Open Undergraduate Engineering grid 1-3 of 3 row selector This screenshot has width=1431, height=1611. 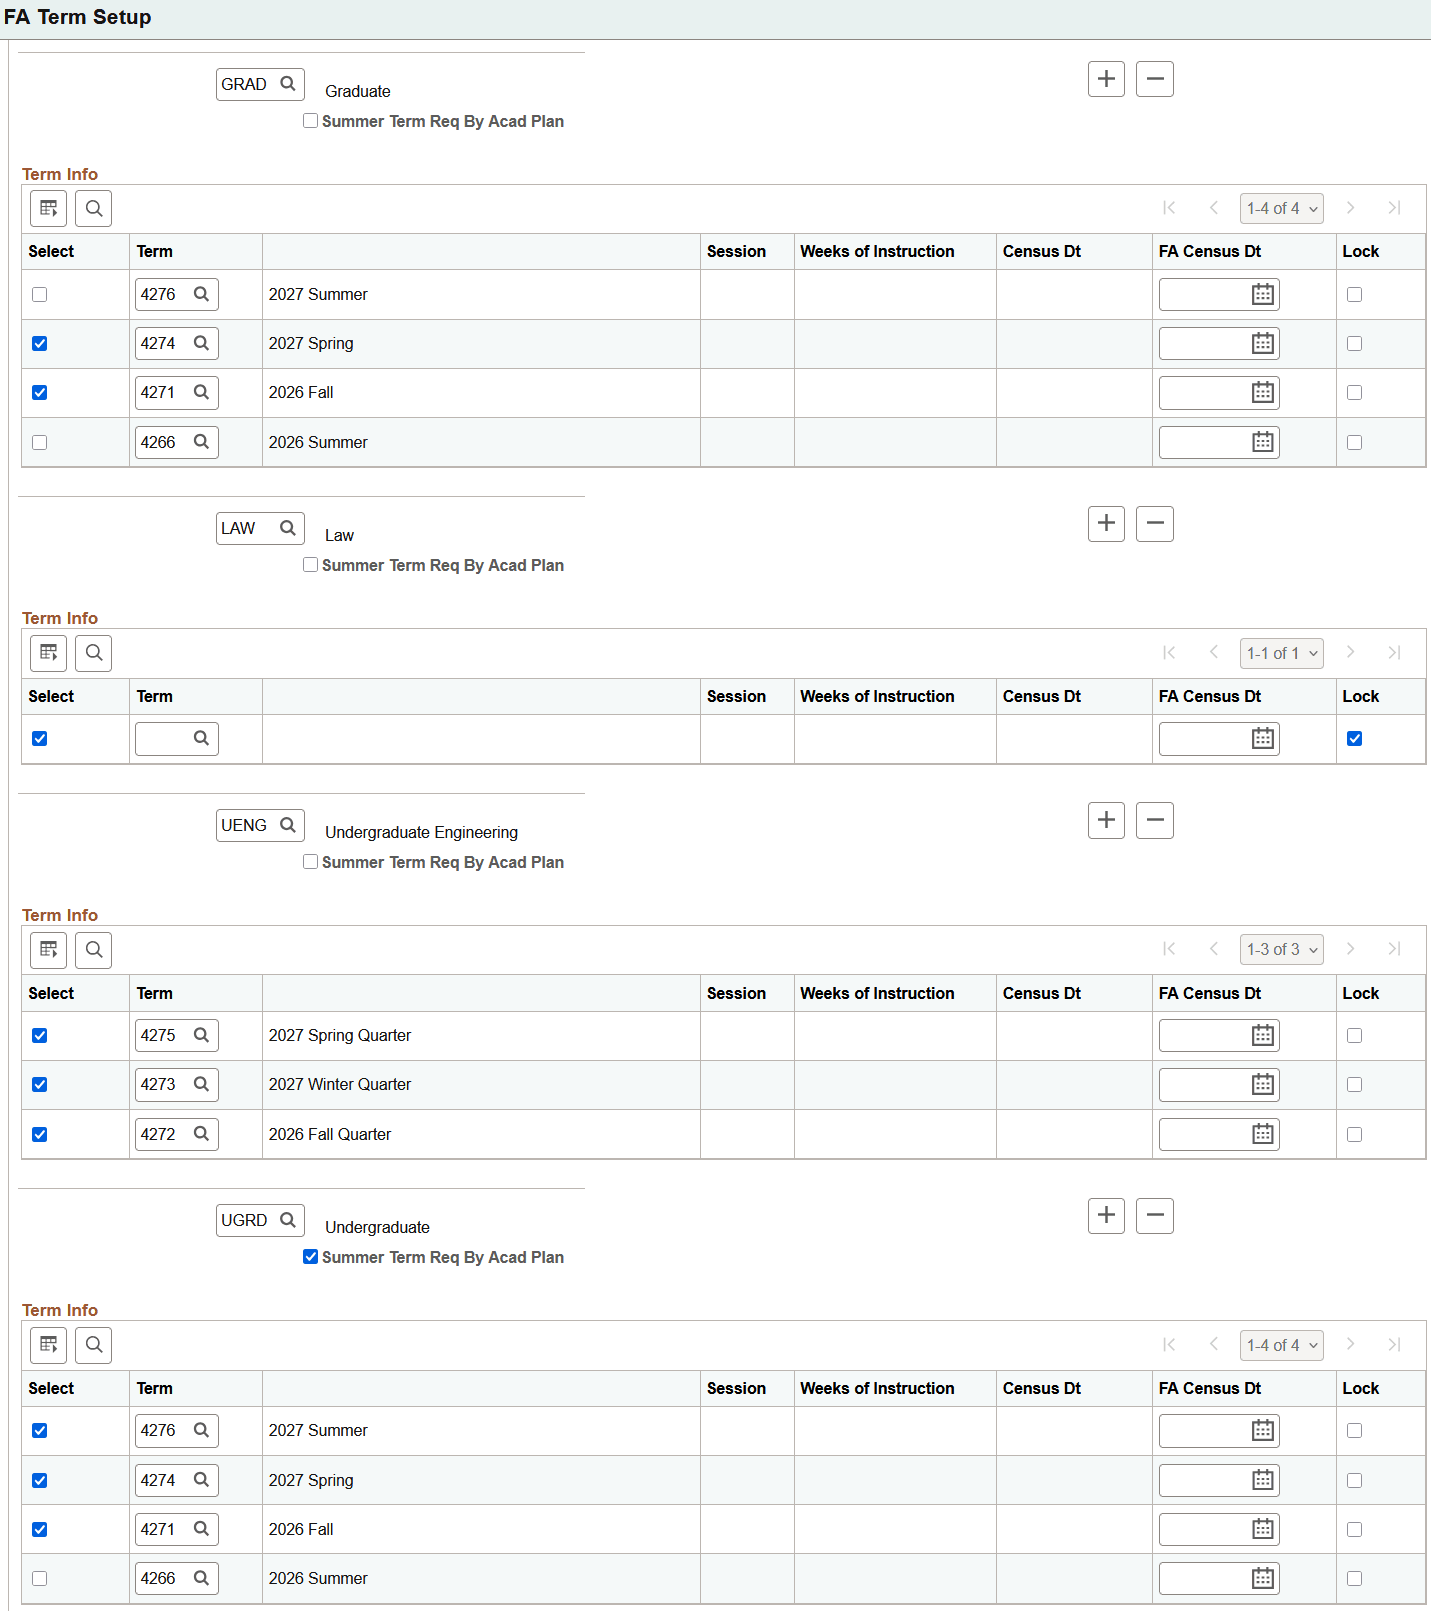point(1282,949)
